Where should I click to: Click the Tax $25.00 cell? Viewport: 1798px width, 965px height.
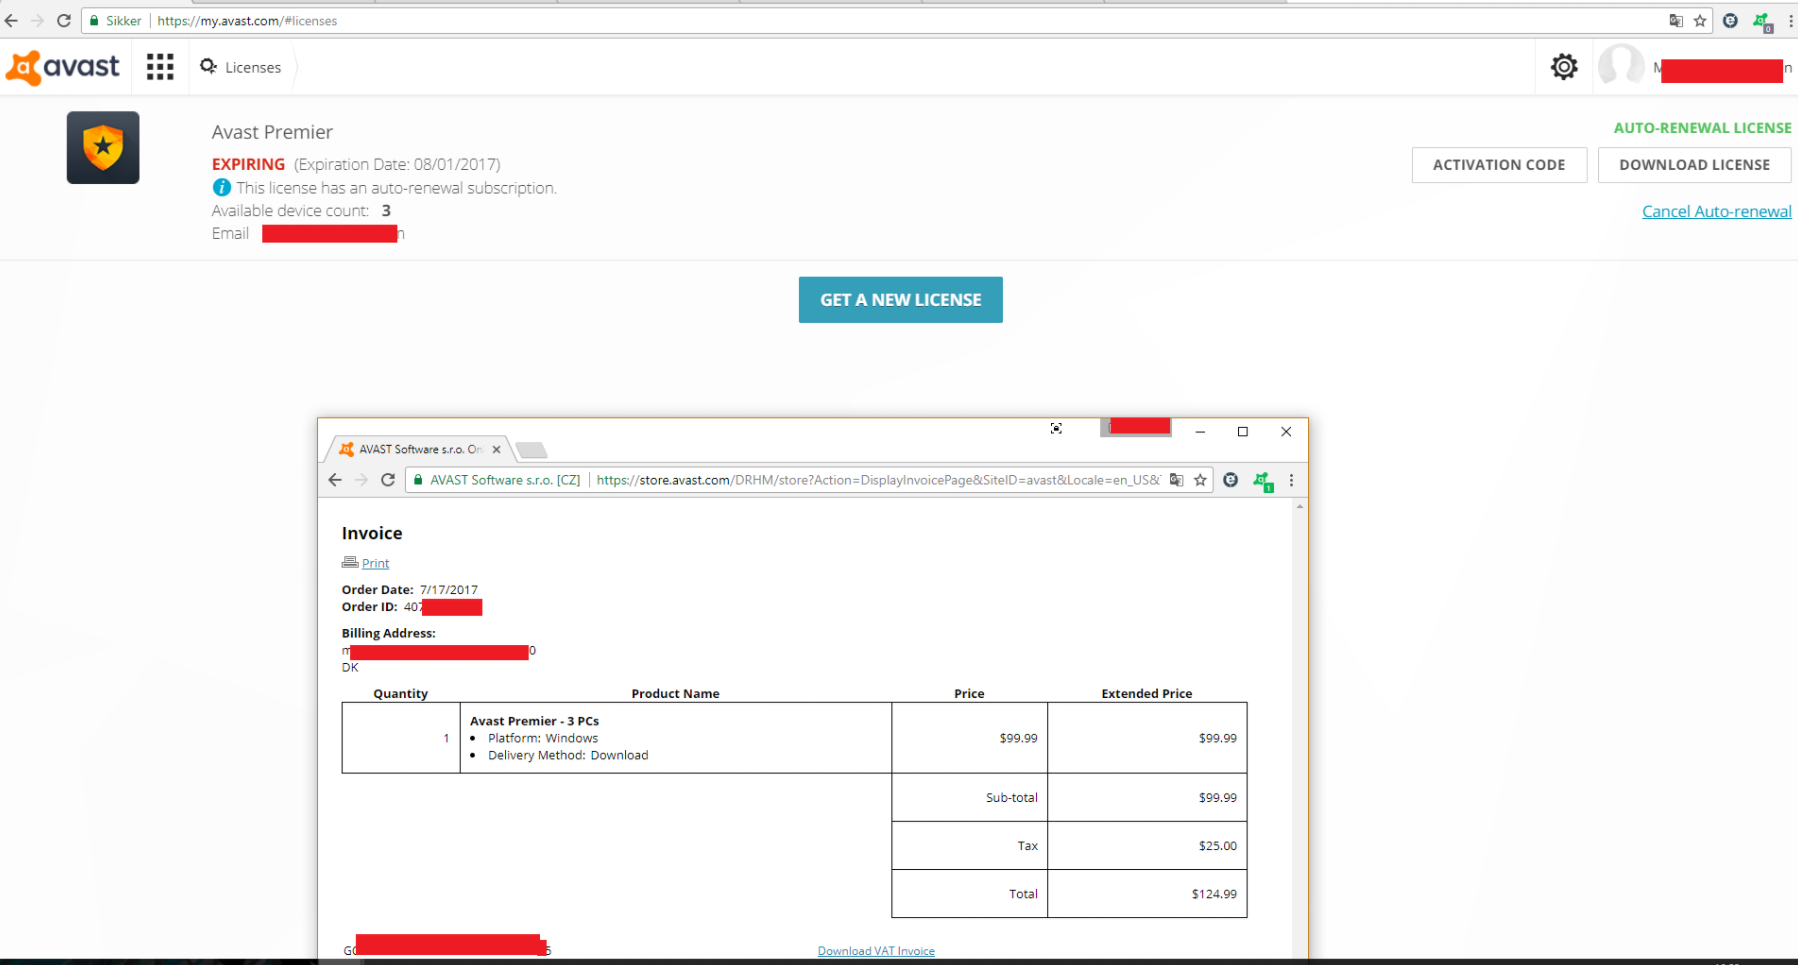coord(1147,846)
